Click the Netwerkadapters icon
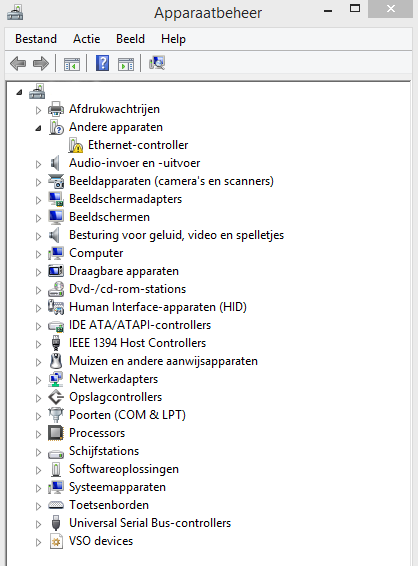Viewport: 418px width, 566px height. coord(56,379)
